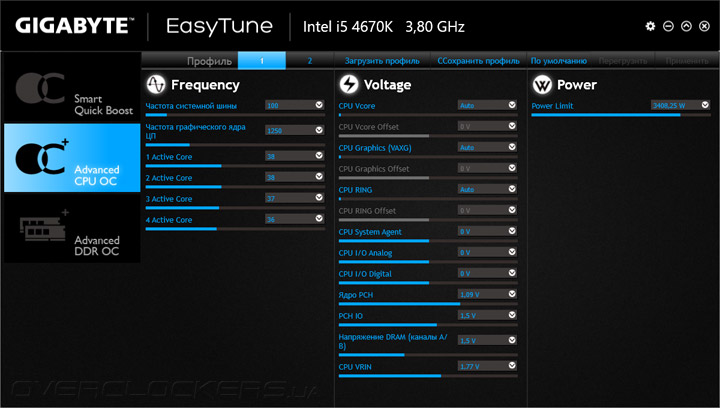Expand the CPU I/O Digital dropdown arrow
The height and width of the screenshot is (408, 720).
pyautogui.click(x=512, y=273)
